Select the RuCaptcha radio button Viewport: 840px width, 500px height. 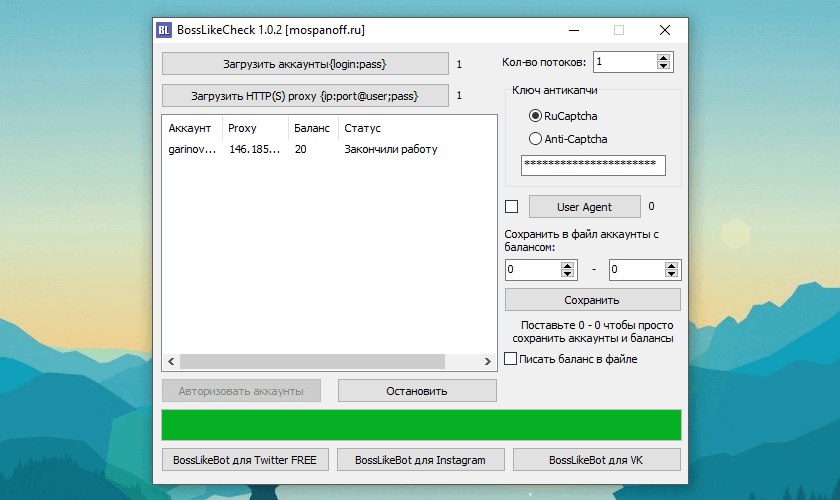(535, 116)
